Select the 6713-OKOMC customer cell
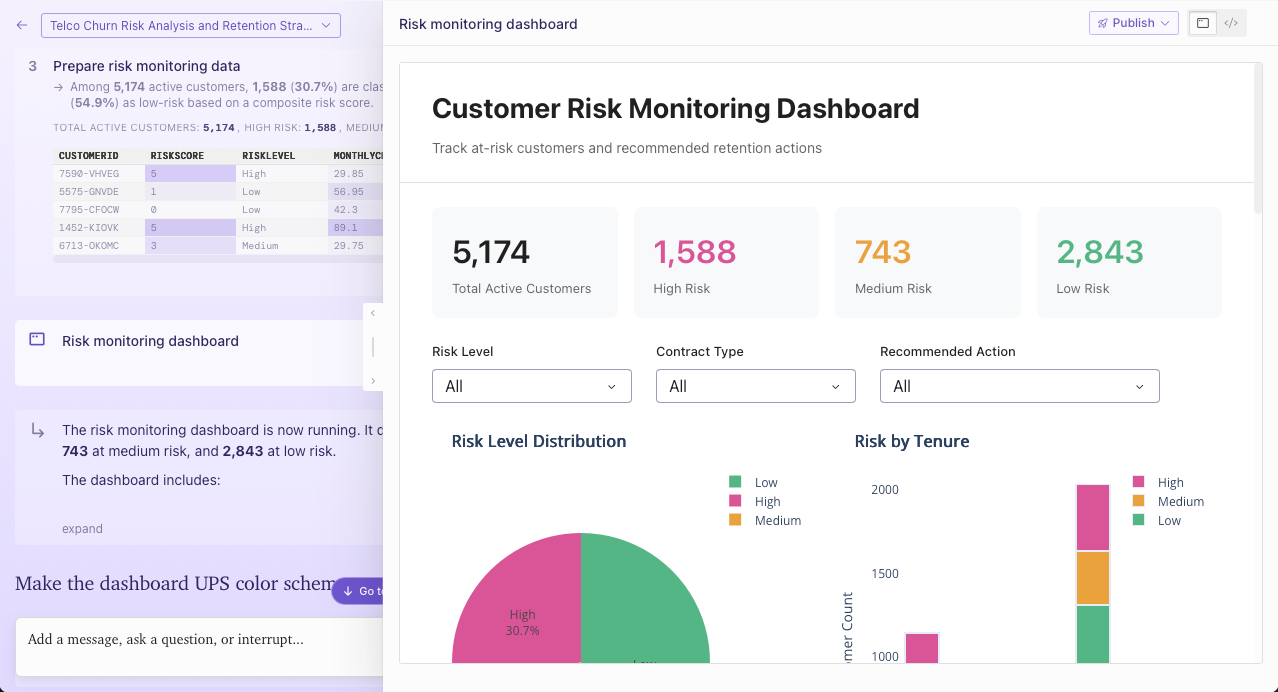The width and height of the screenshot is (1278, 692). click(x=99, y=246)
